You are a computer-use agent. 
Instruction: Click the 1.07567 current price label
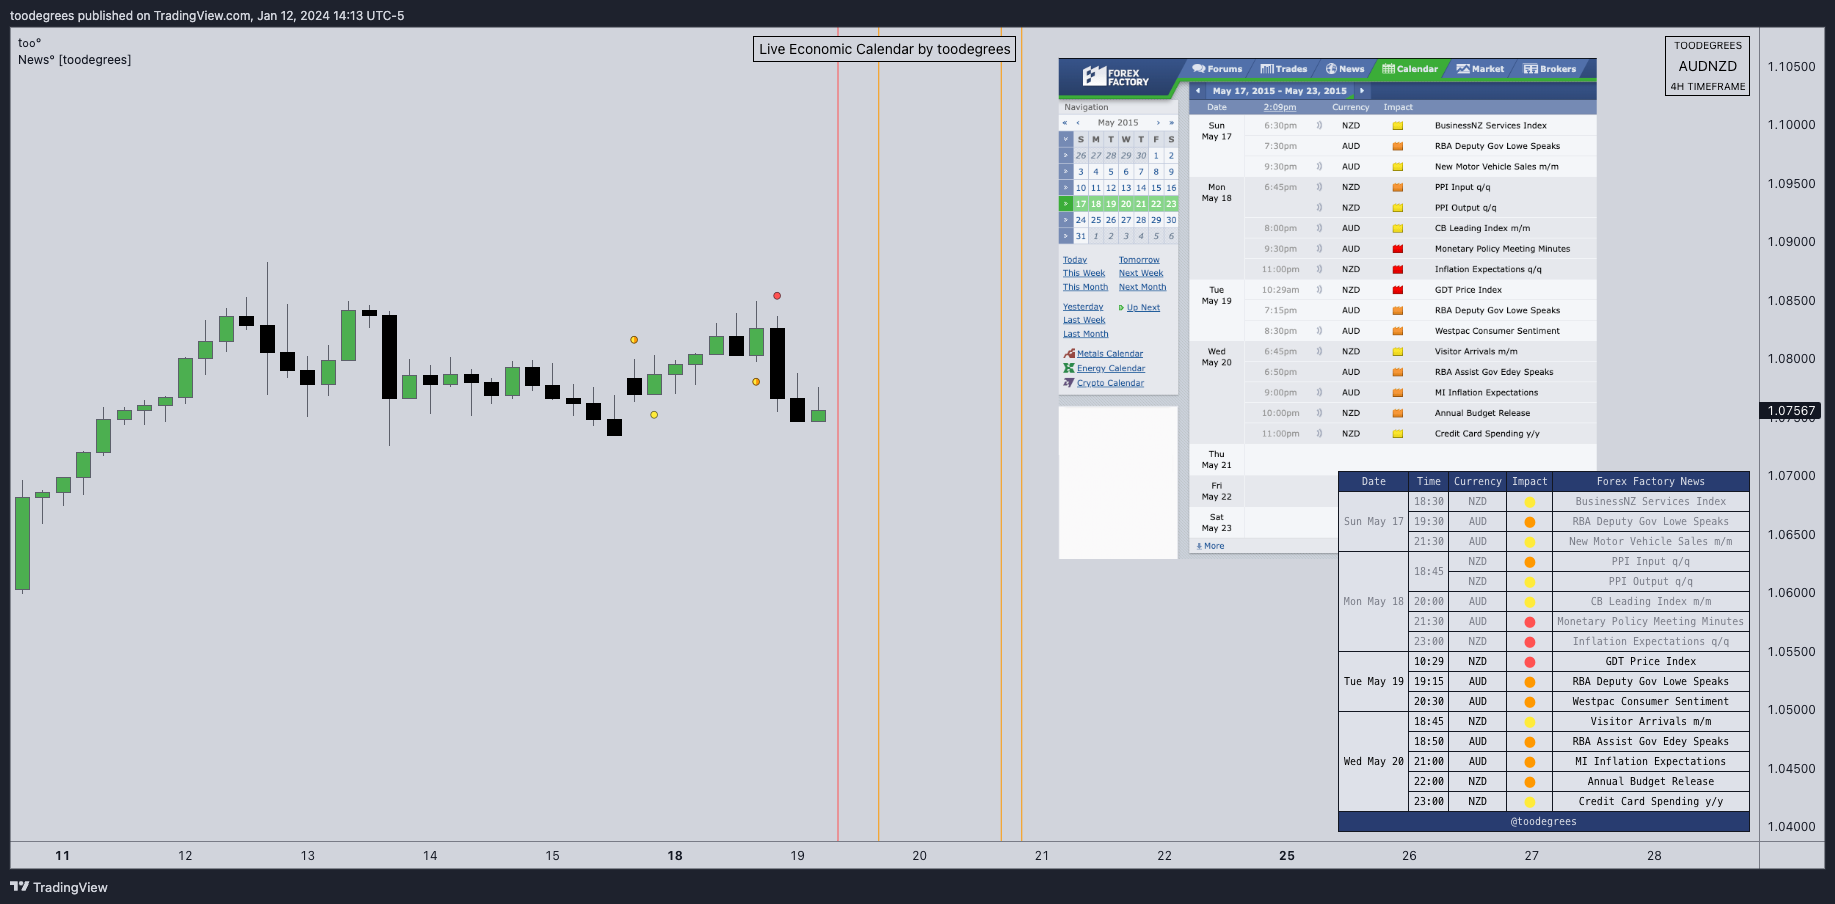click(1791, 411)
